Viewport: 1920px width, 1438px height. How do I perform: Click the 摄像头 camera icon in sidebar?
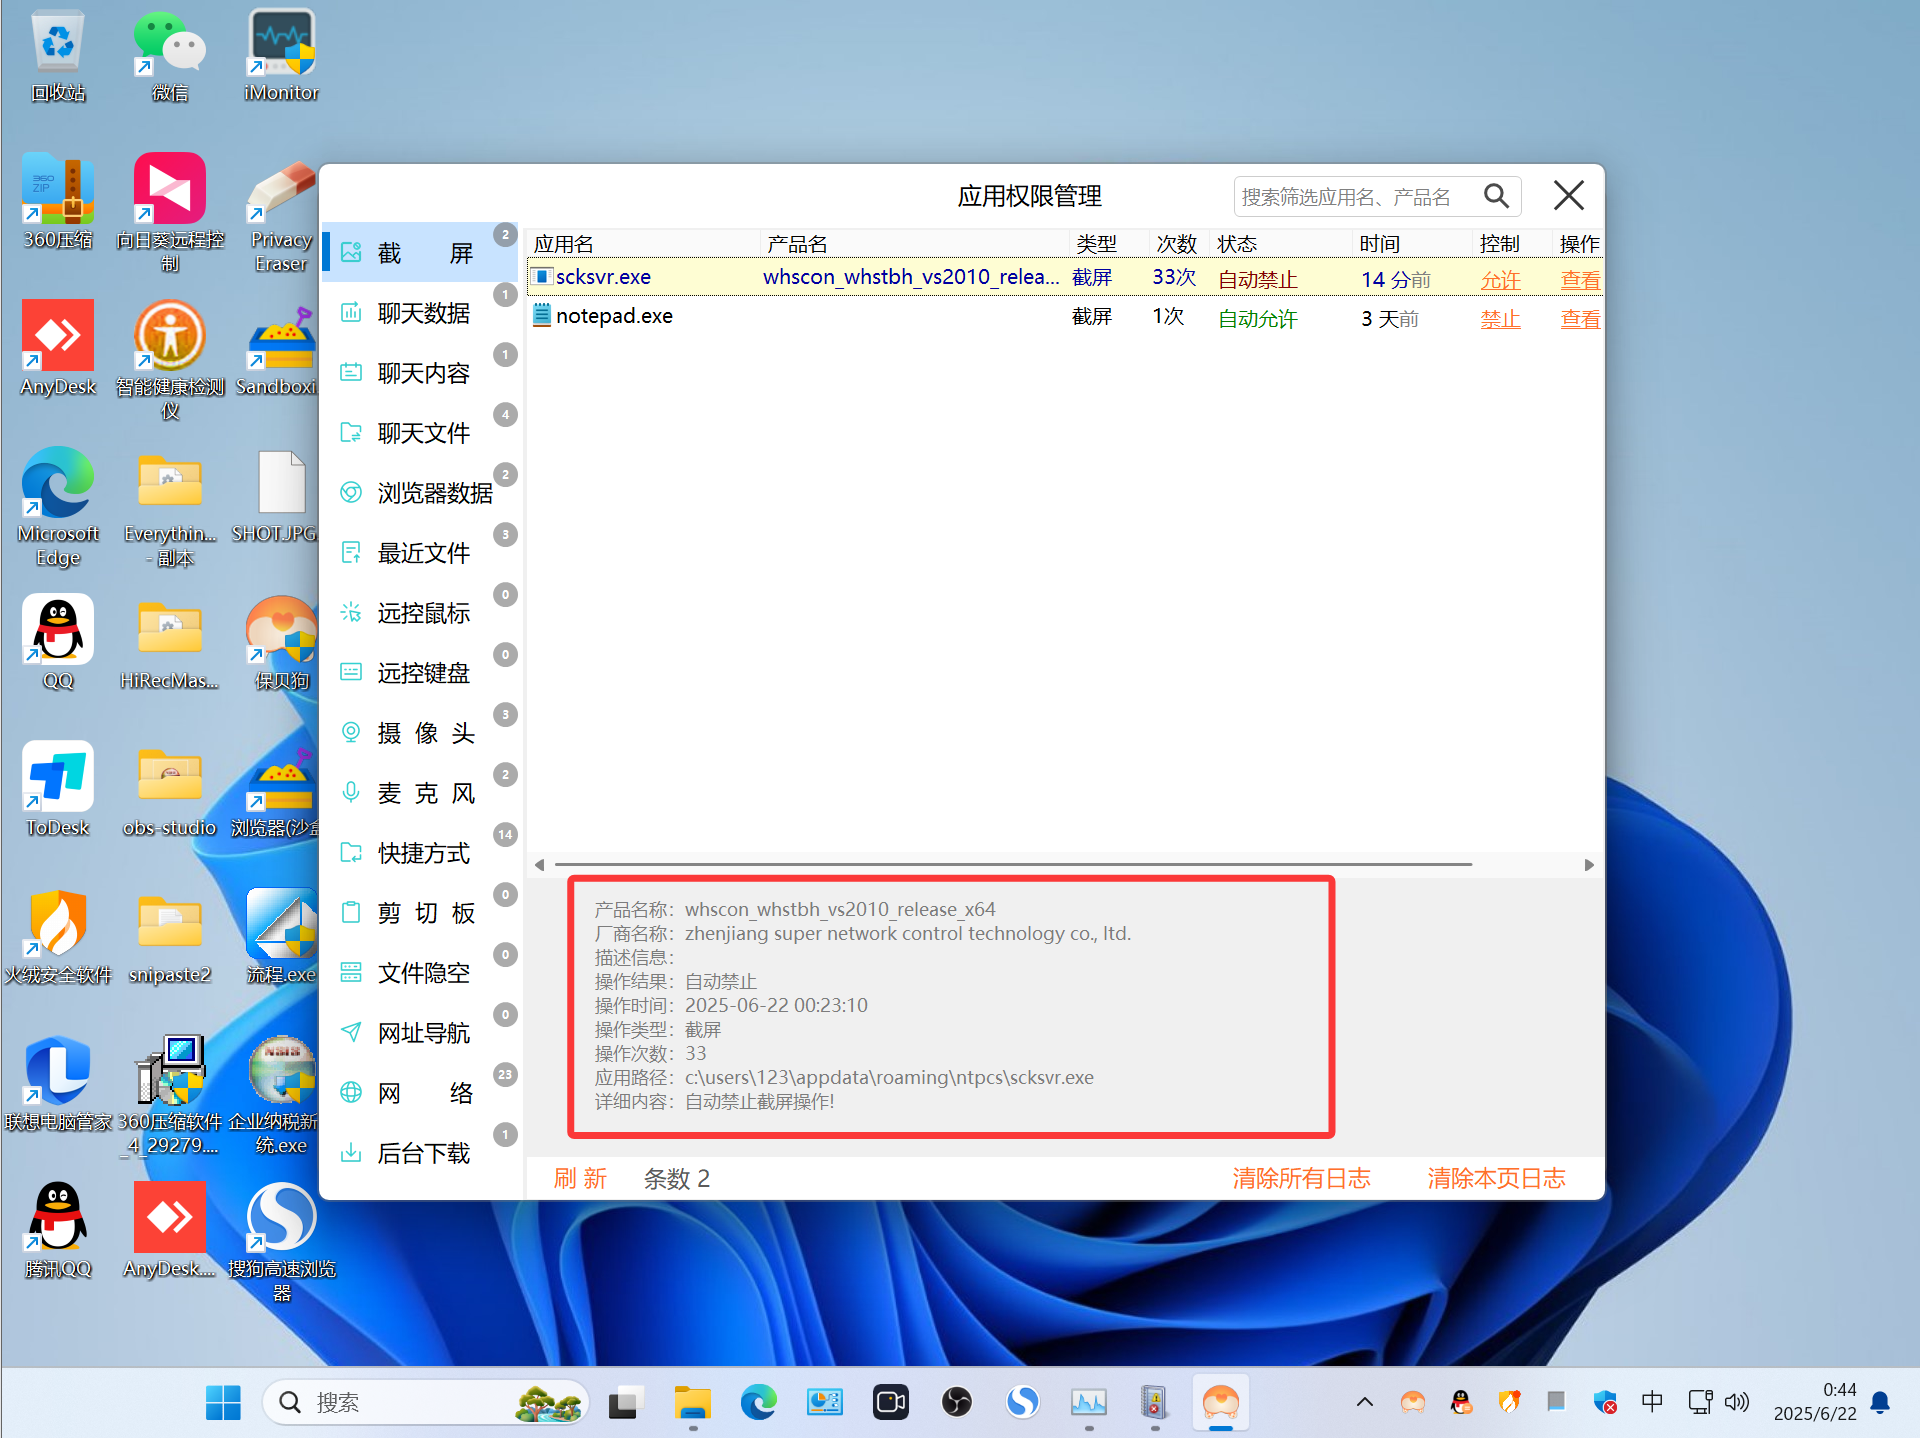tap(351, 732)
